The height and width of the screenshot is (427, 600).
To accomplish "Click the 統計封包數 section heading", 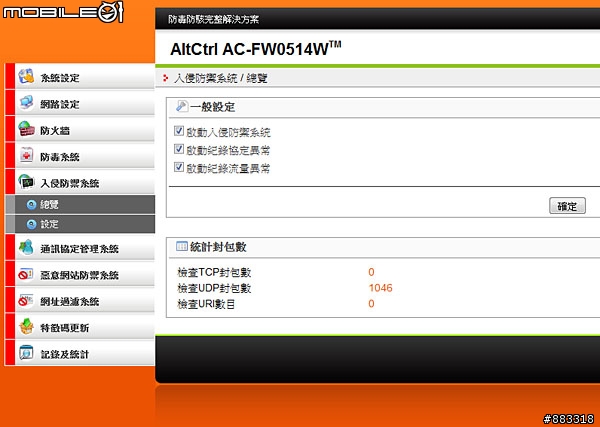I will click(x=218, y=247).
